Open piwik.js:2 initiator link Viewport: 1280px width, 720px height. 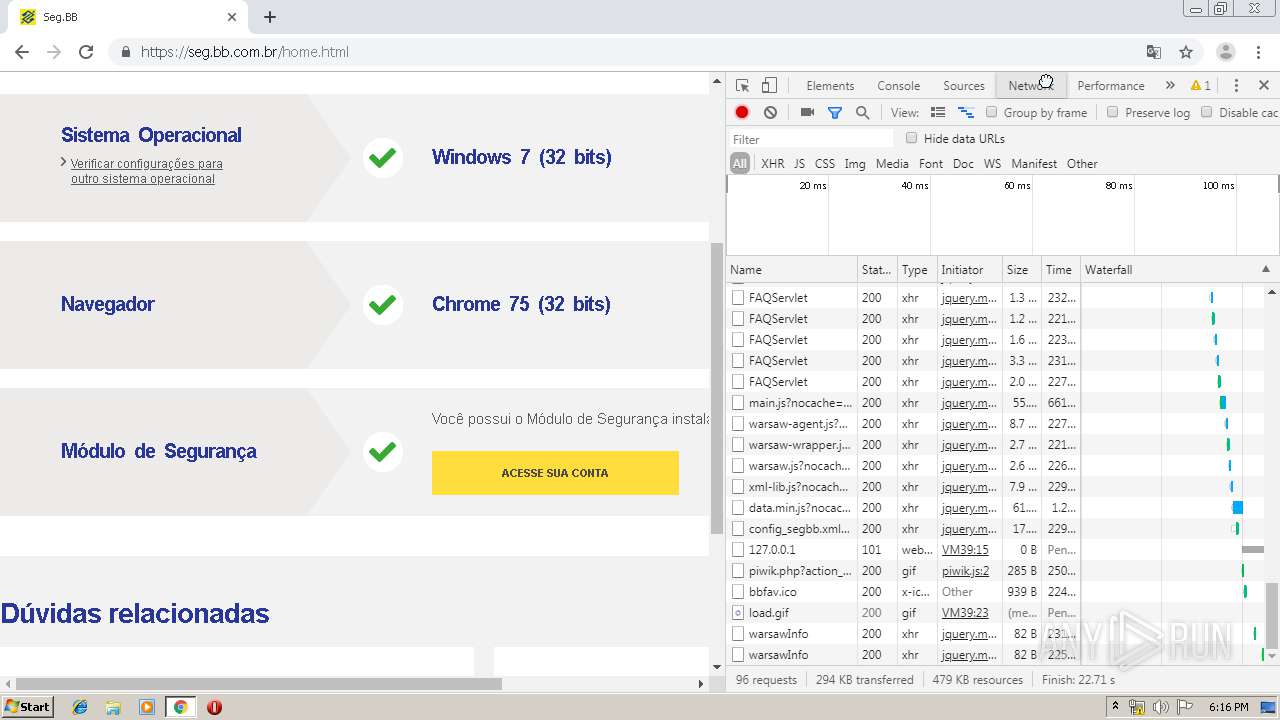tap(966, 571)
